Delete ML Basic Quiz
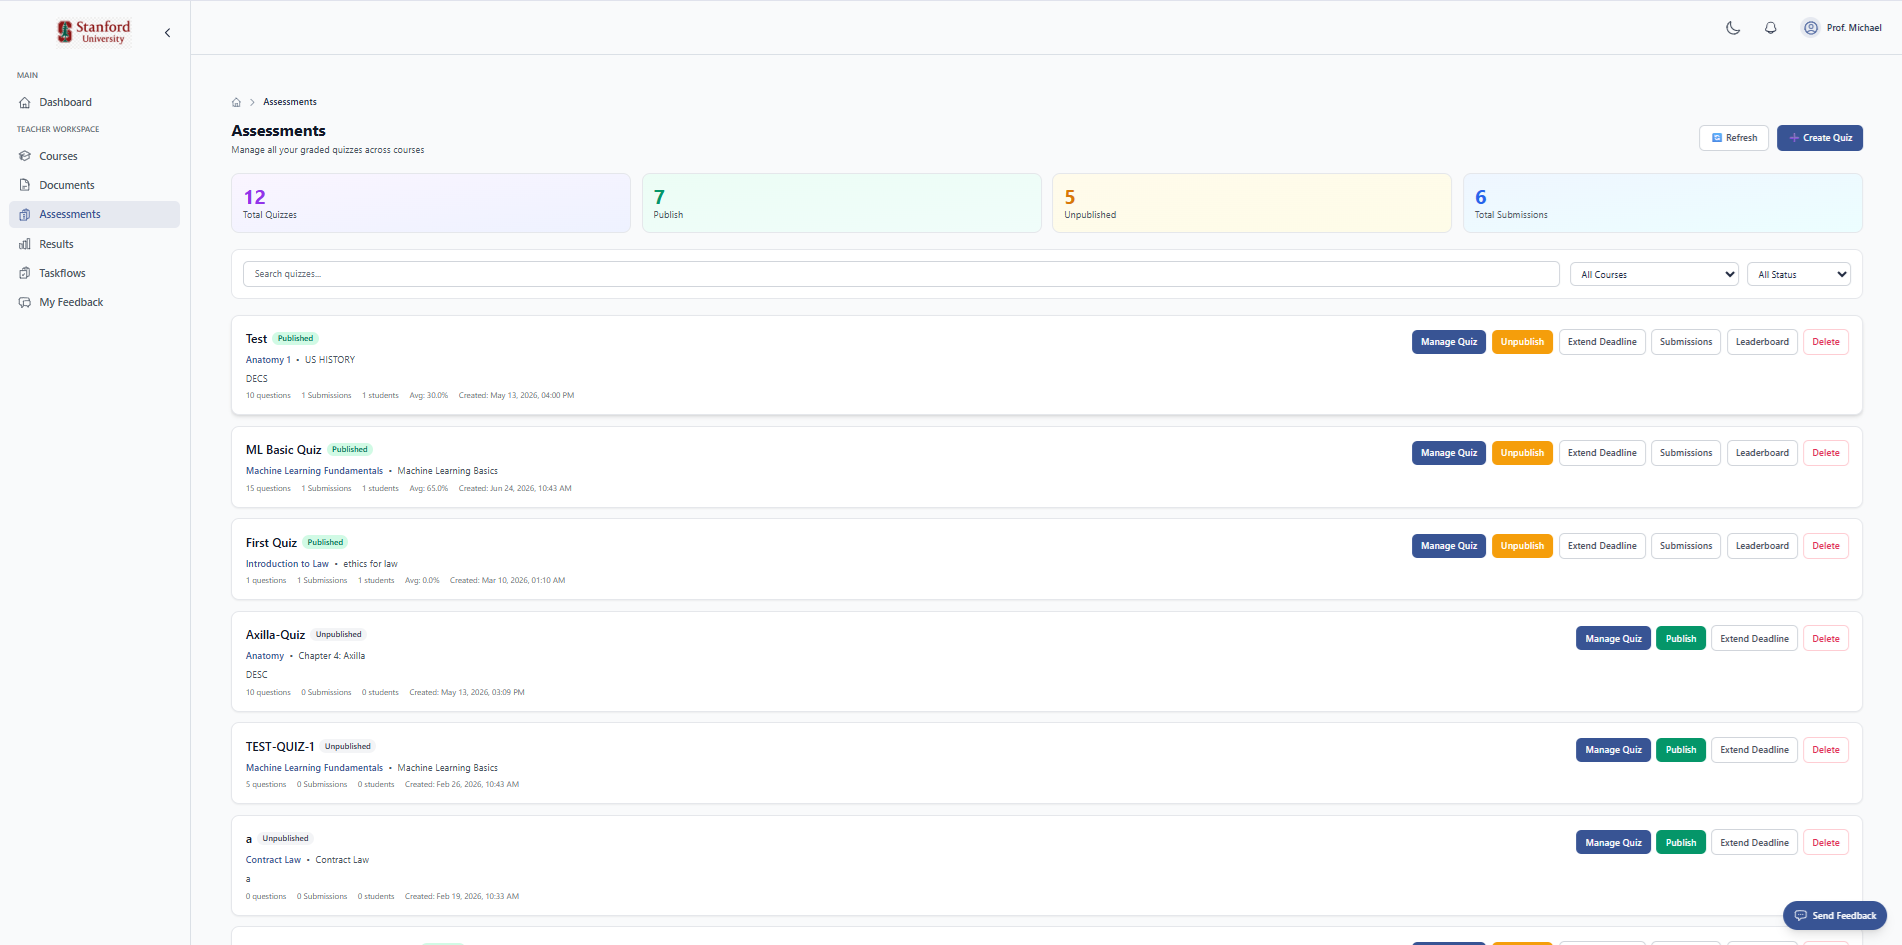1902x945 pixels. point(1826,453)
